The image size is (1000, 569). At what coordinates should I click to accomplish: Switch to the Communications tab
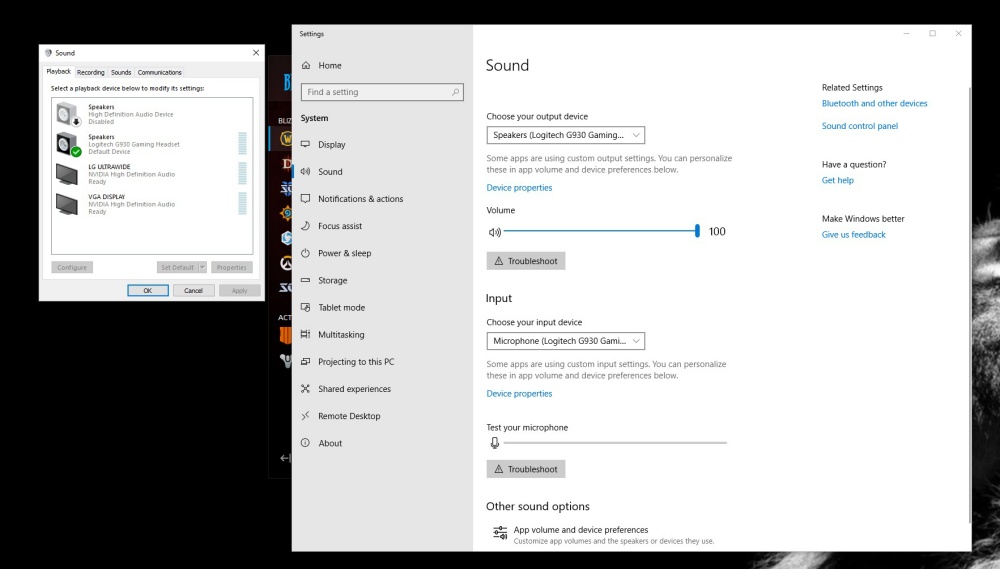tap(159, 72)
